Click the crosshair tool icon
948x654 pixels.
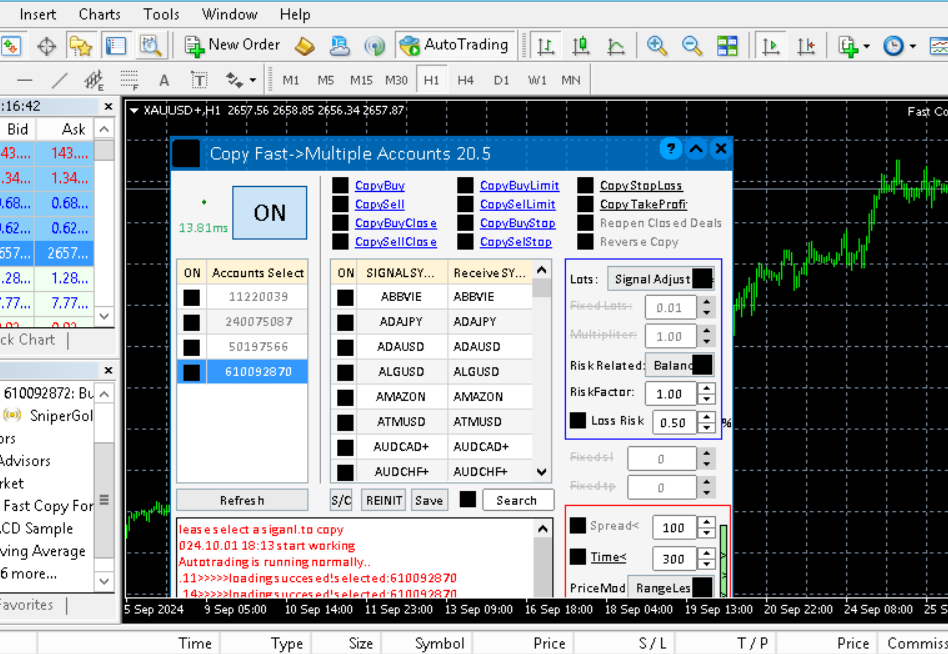click(x=47, y=46)
